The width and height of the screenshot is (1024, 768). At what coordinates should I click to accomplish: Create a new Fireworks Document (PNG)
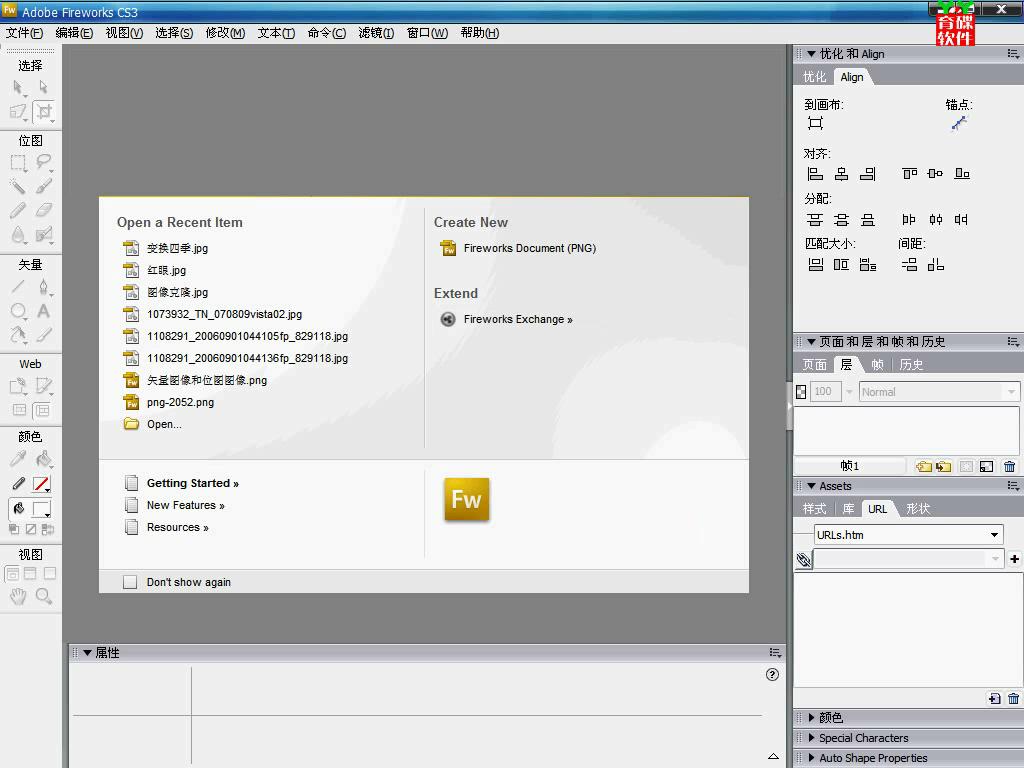tap(530, 248)
